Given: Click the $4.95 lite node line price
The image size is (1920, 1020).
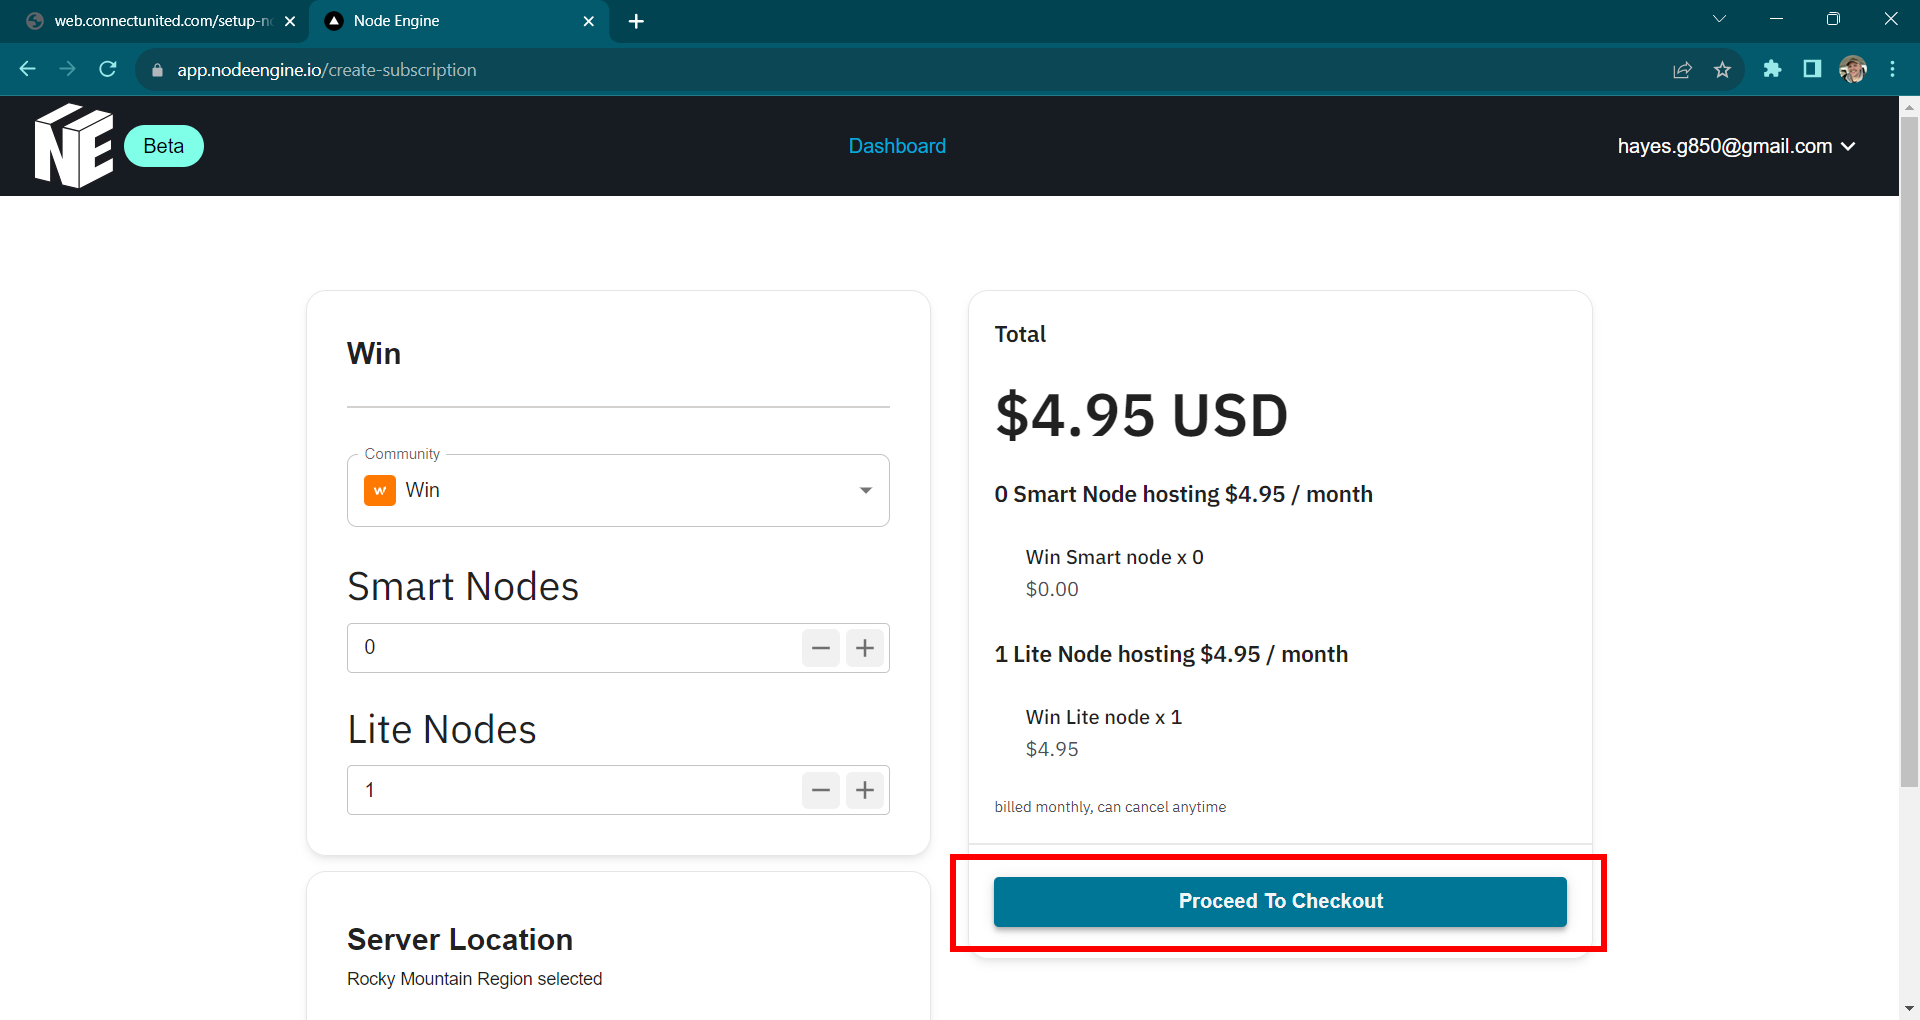Looking at the screenshot, I should 1052,749.
